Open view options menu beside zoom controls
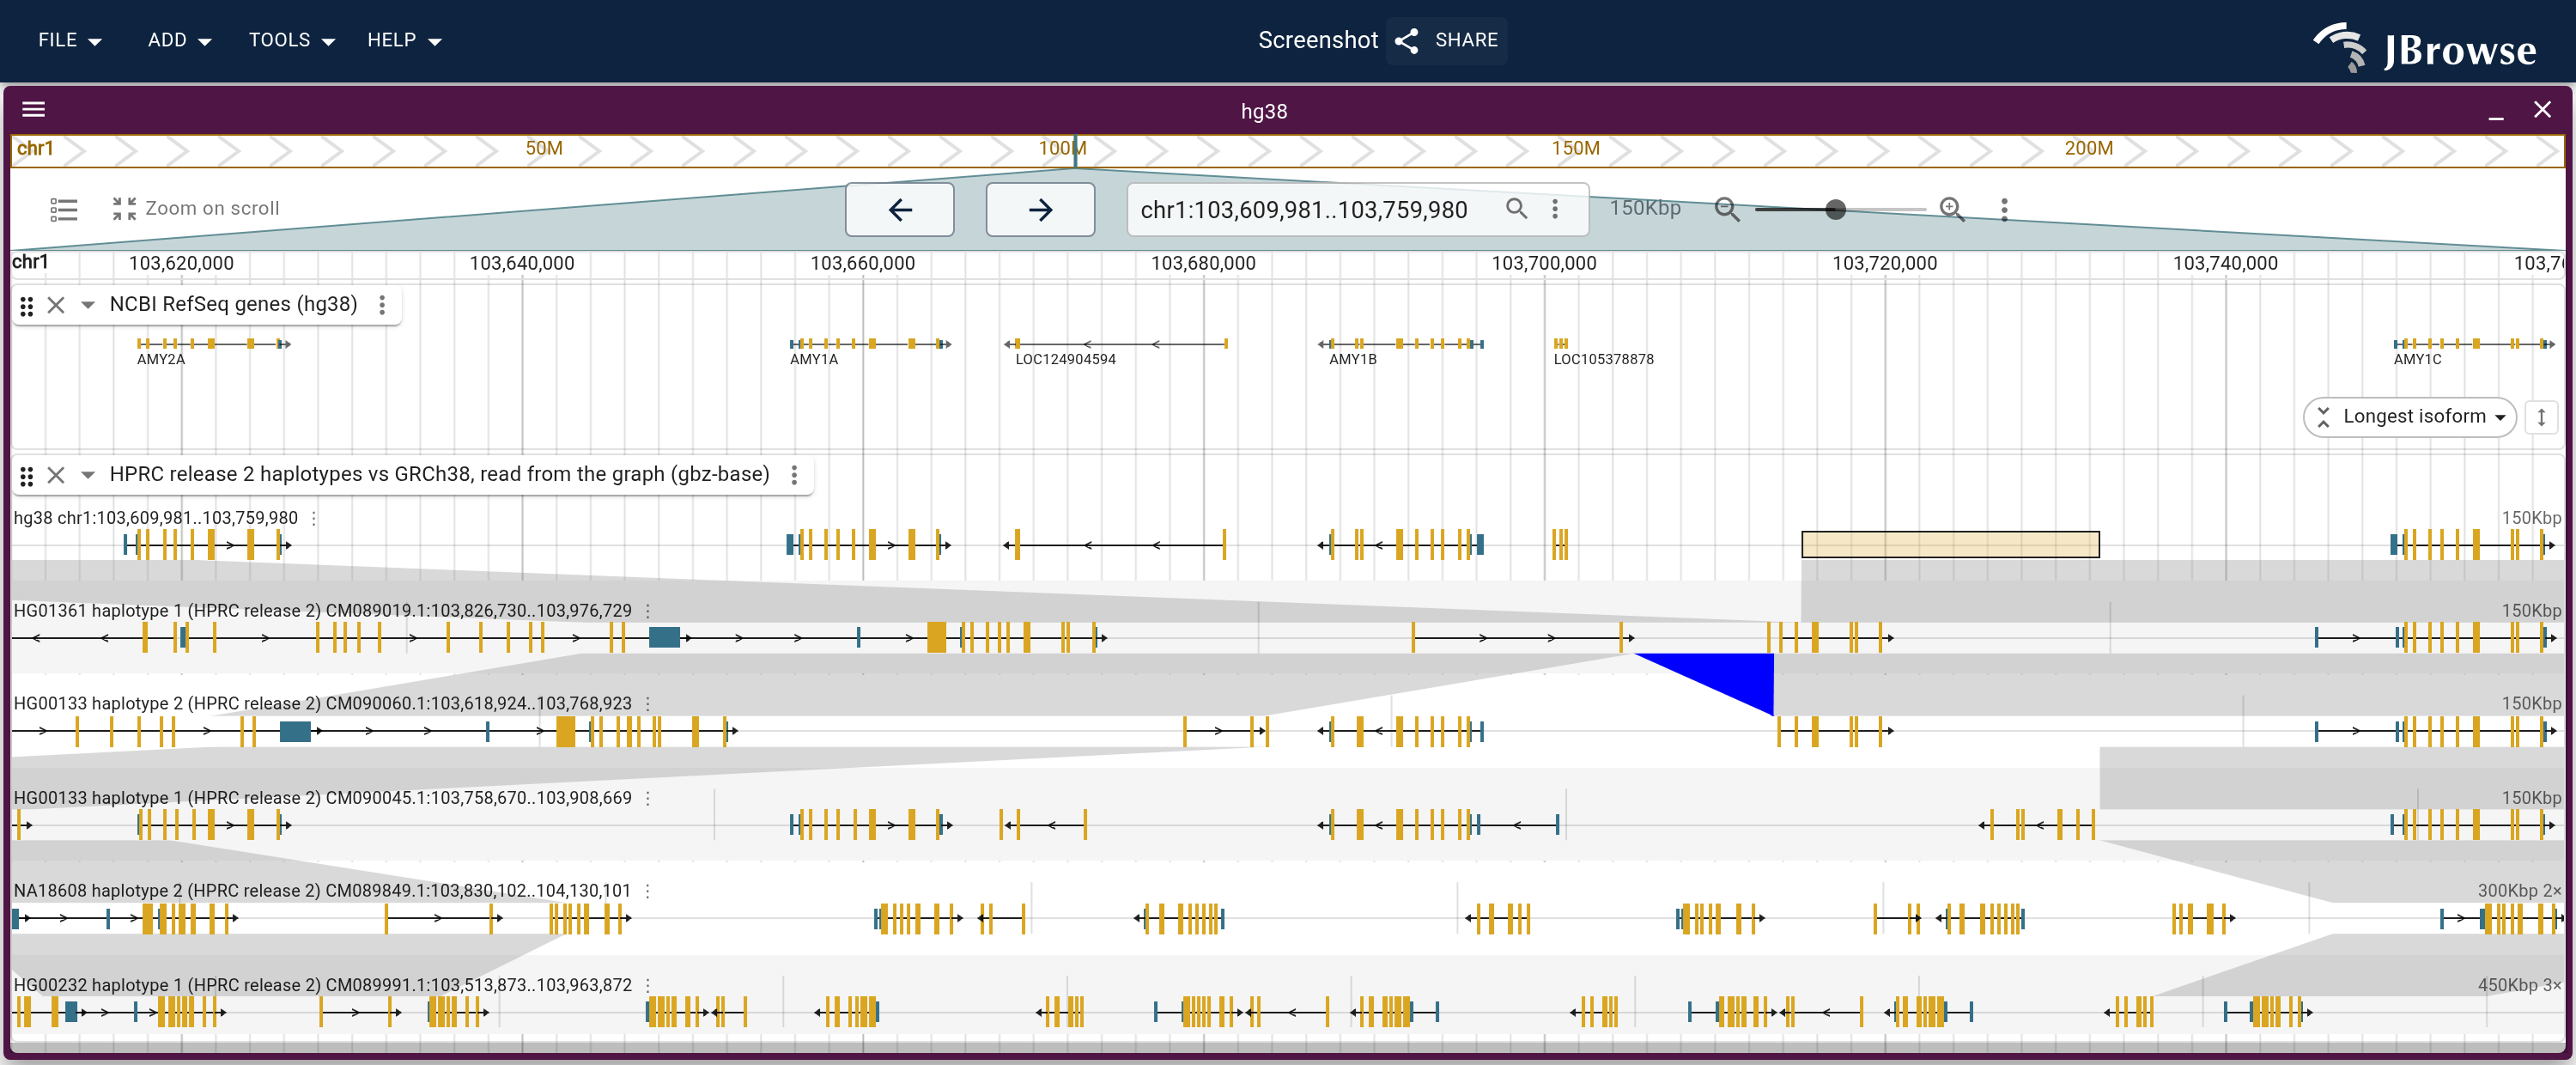 click(x=2004, y=209)
